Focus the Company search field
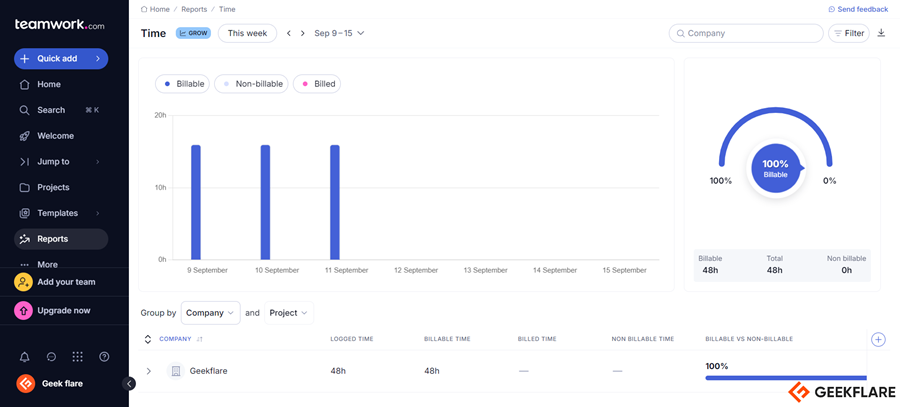The image size is (900, 407). point(746,33)
